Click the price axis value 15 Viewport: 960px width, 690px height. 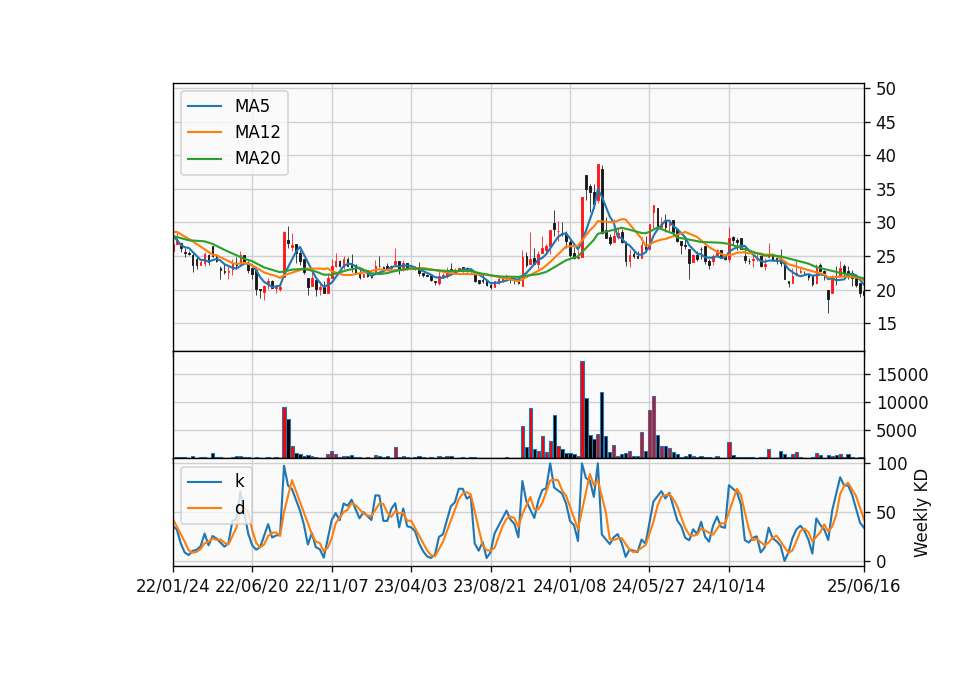point(886,324)
